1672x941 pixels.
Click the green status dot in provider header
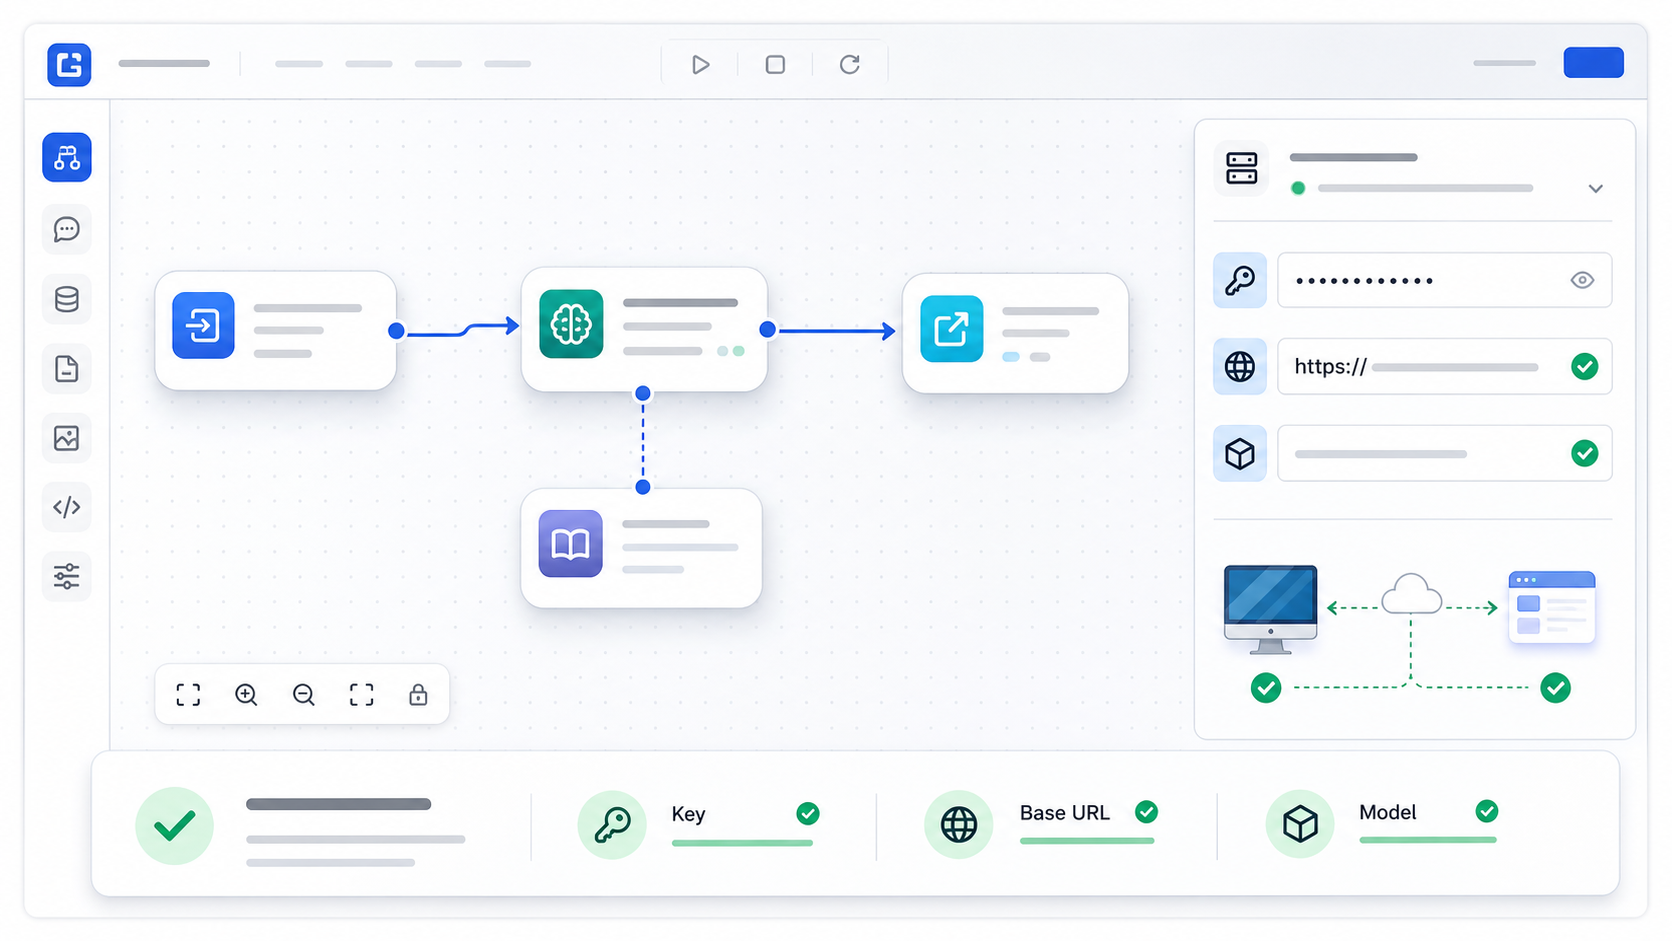click(x=1298, y=188)
